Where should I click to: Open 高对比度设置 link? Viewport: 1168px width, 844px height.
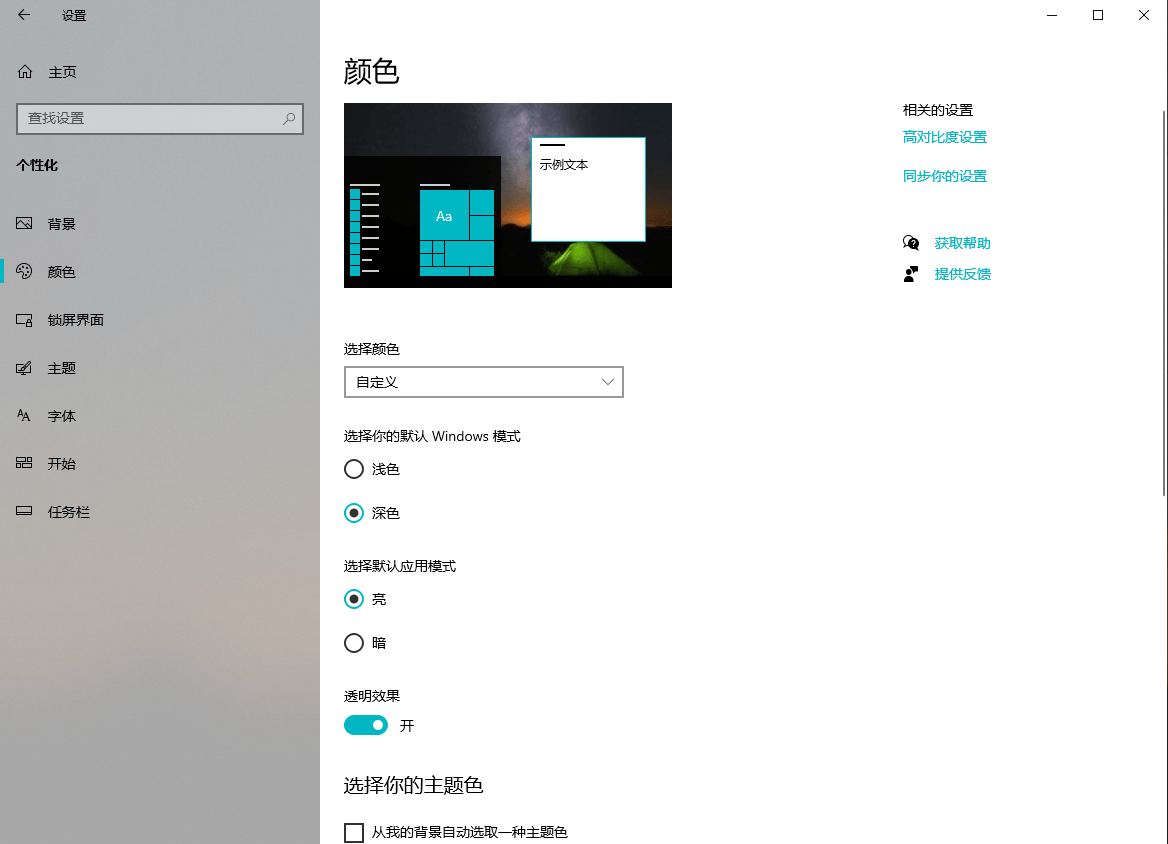click(944, 137)
